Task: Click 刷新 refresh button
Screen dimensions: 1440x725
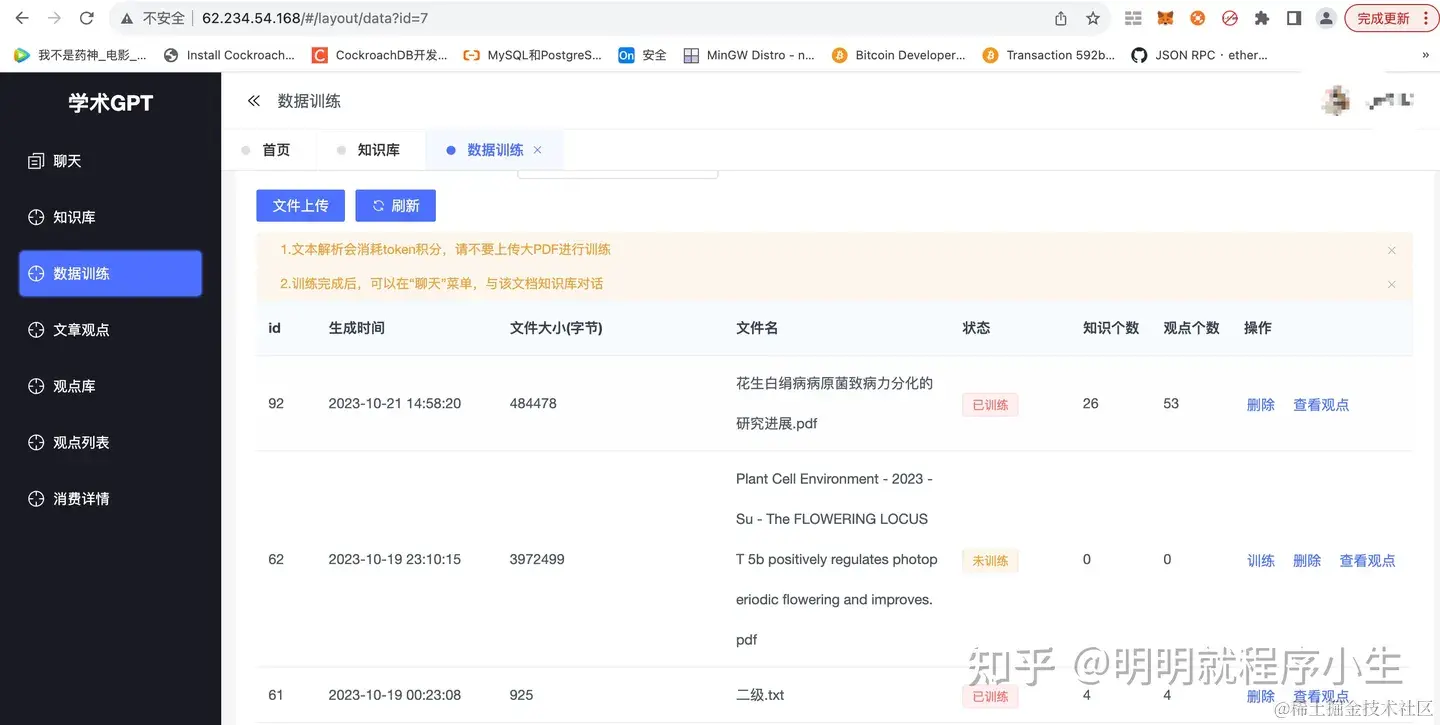Action: [395, 205]
